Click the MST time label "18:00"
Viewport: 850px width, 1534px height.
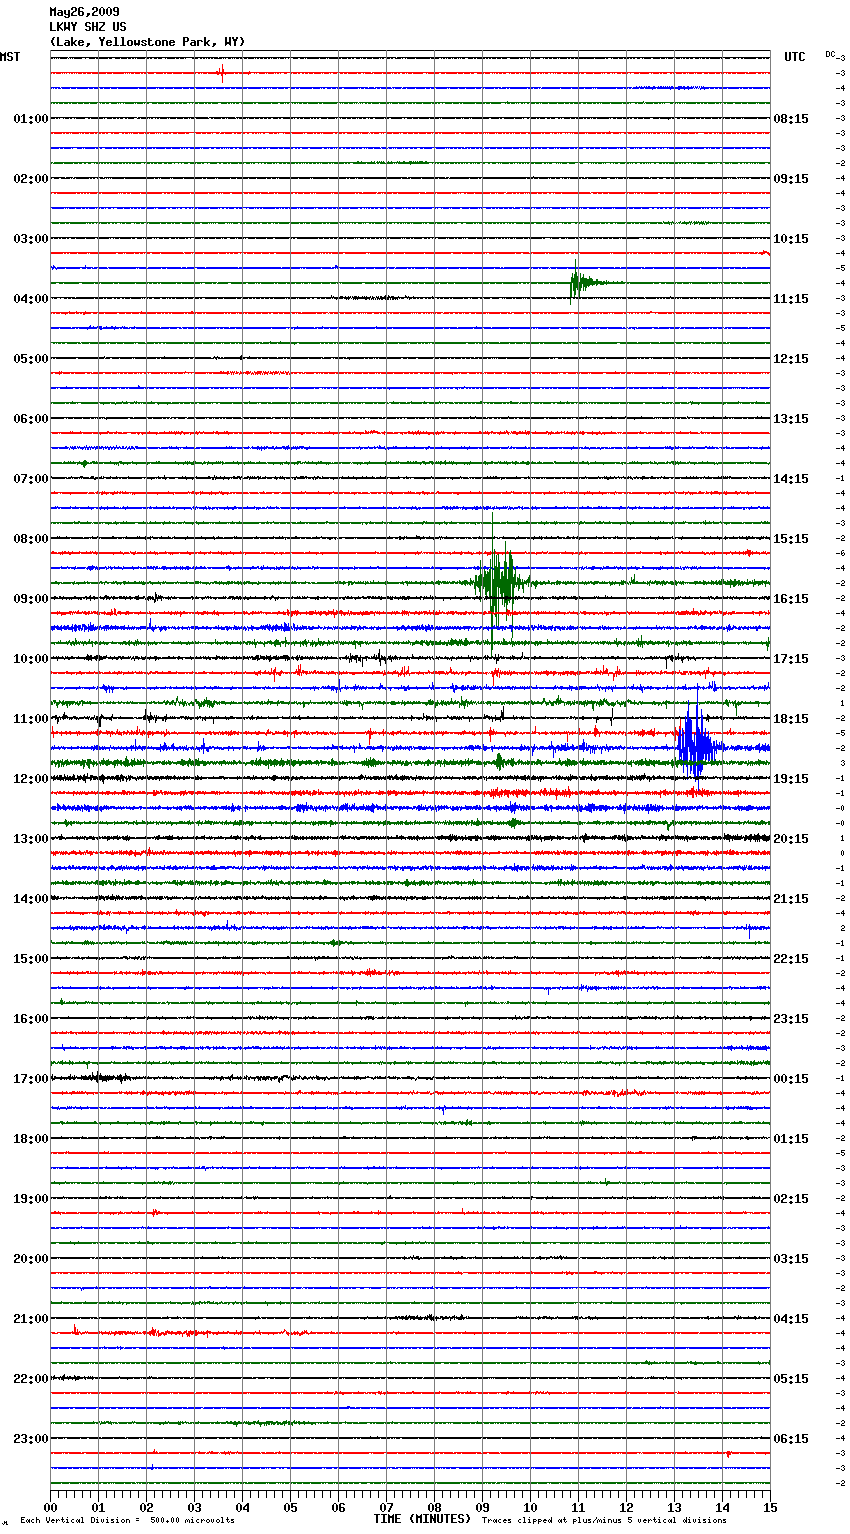(x=31, y=1139)
